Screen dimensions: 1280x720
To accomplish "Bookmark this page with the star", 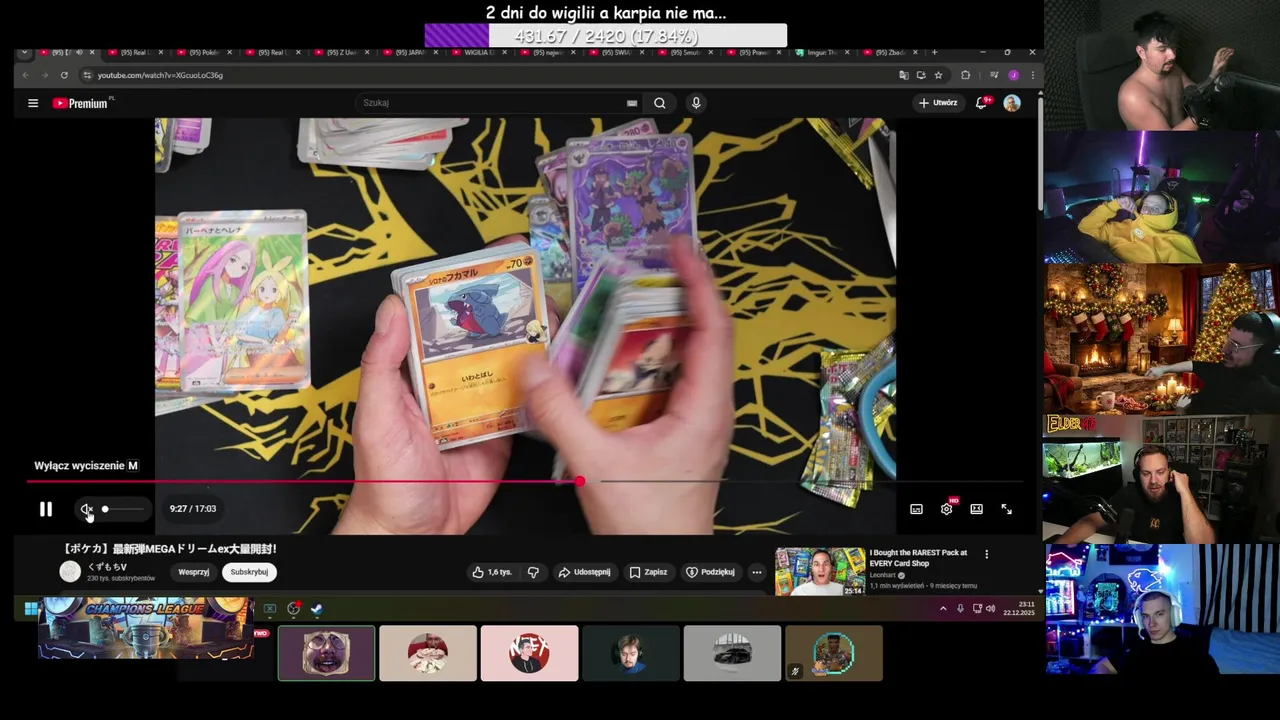I will click(x=938, y=75).
